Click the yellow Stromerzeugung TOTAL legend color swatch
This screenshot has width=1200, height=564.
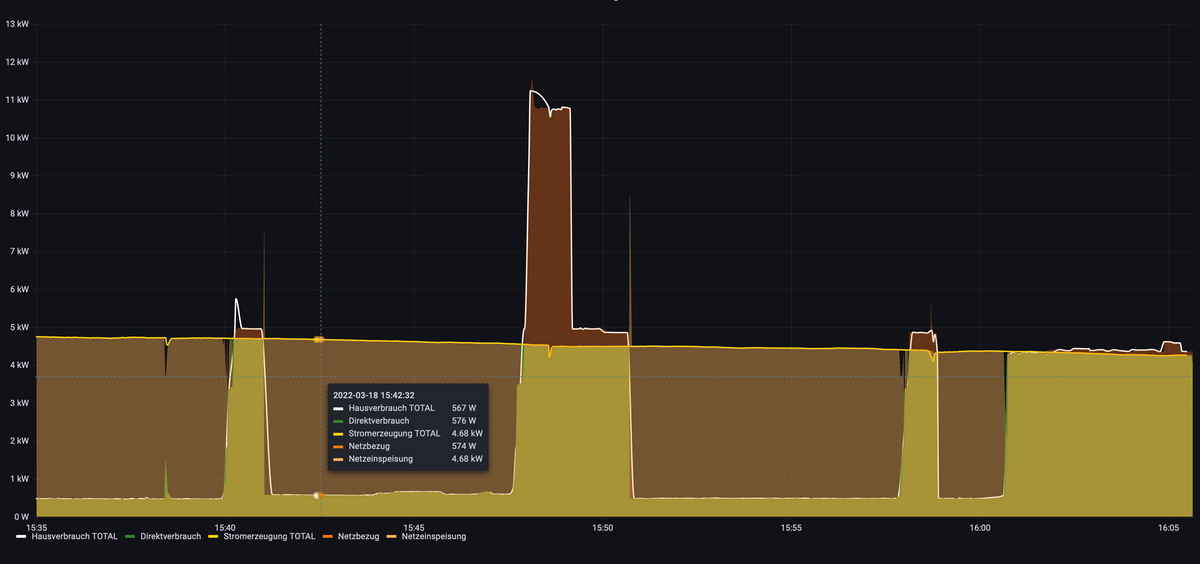tap(213, 537)
